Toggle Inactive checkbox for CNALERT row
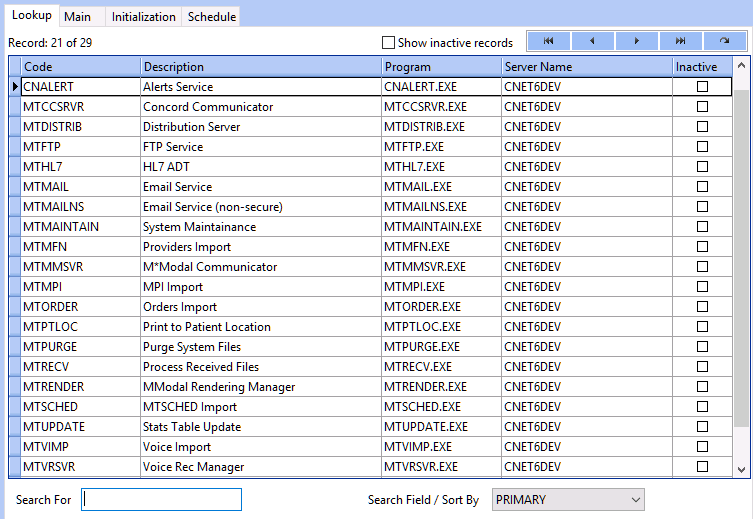This screenshot has width=753, height=519. (x=702, y=86)
